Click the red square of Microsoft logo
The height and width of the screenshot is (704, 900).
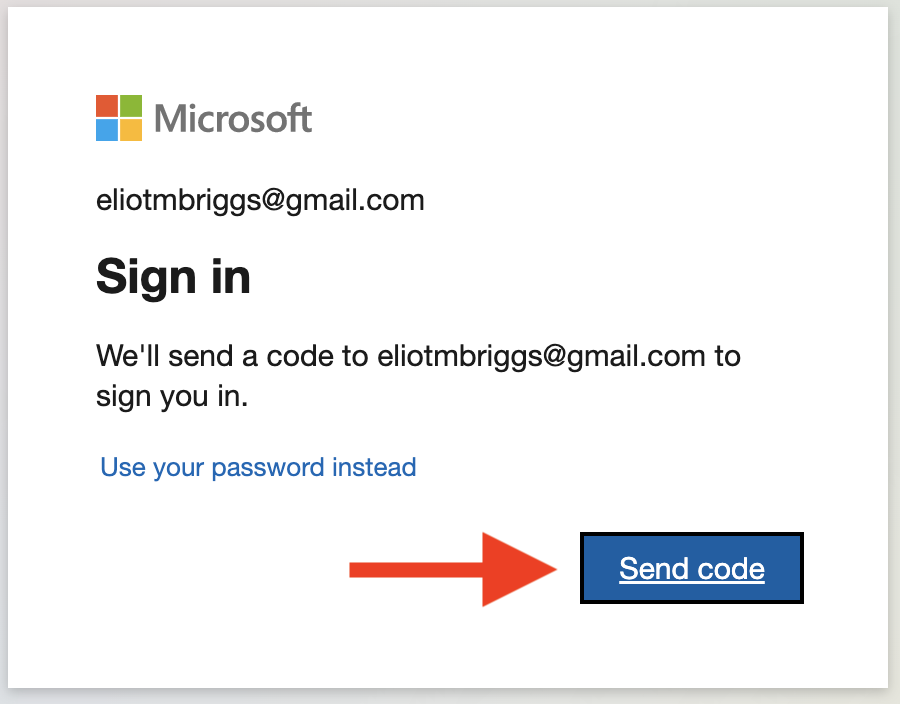click(107, 106)
